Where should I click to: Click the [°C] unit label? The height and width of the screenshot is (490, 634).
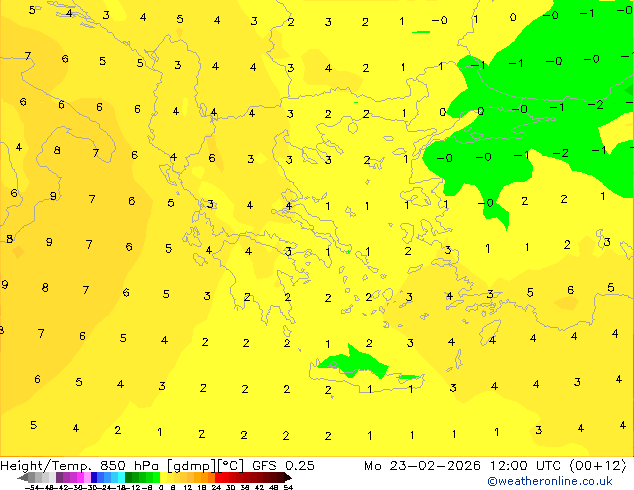click(x=230, y=466)
